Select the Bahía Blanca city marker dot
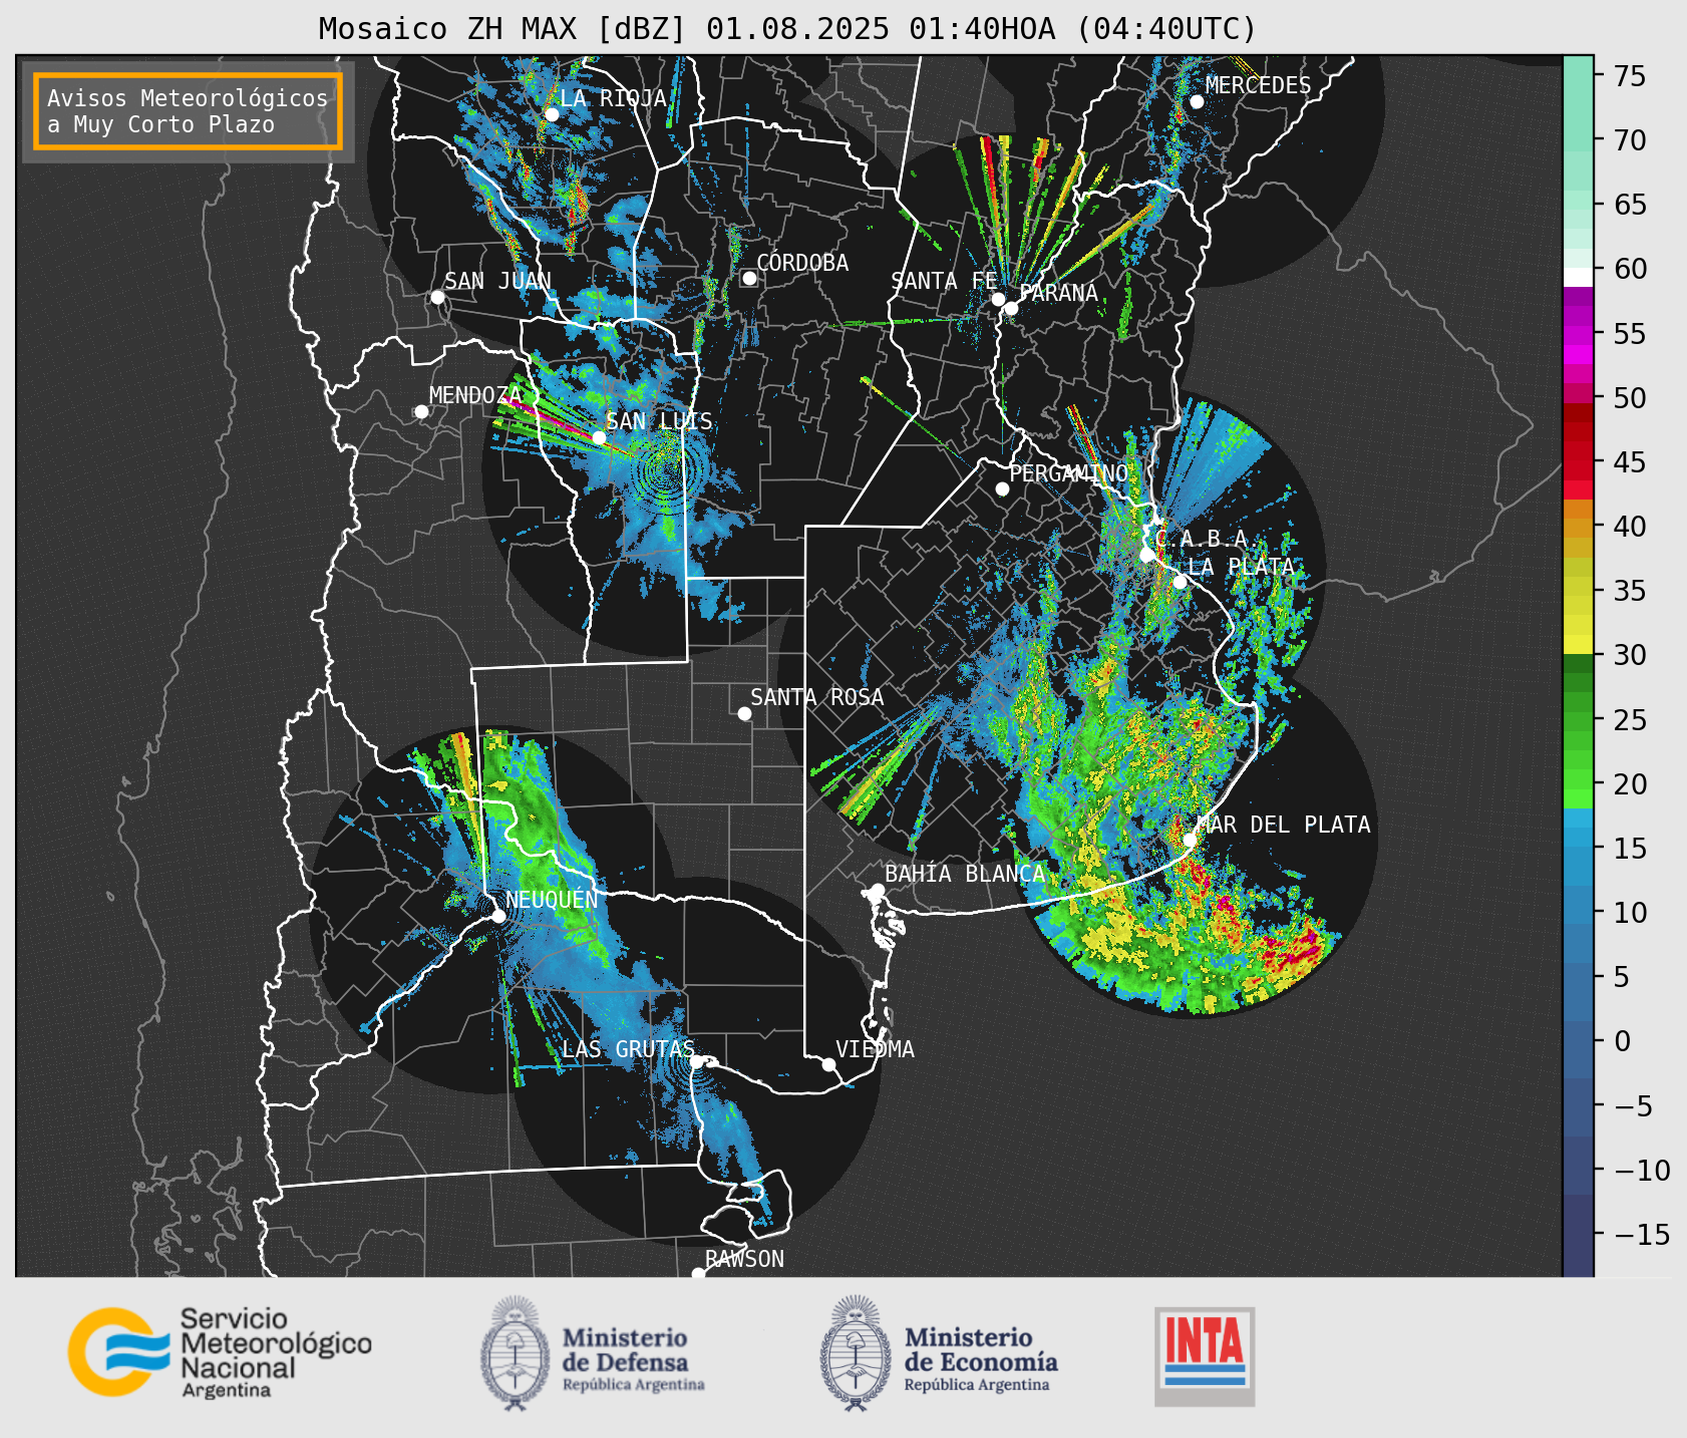1687x1438 pixels. 877,890
